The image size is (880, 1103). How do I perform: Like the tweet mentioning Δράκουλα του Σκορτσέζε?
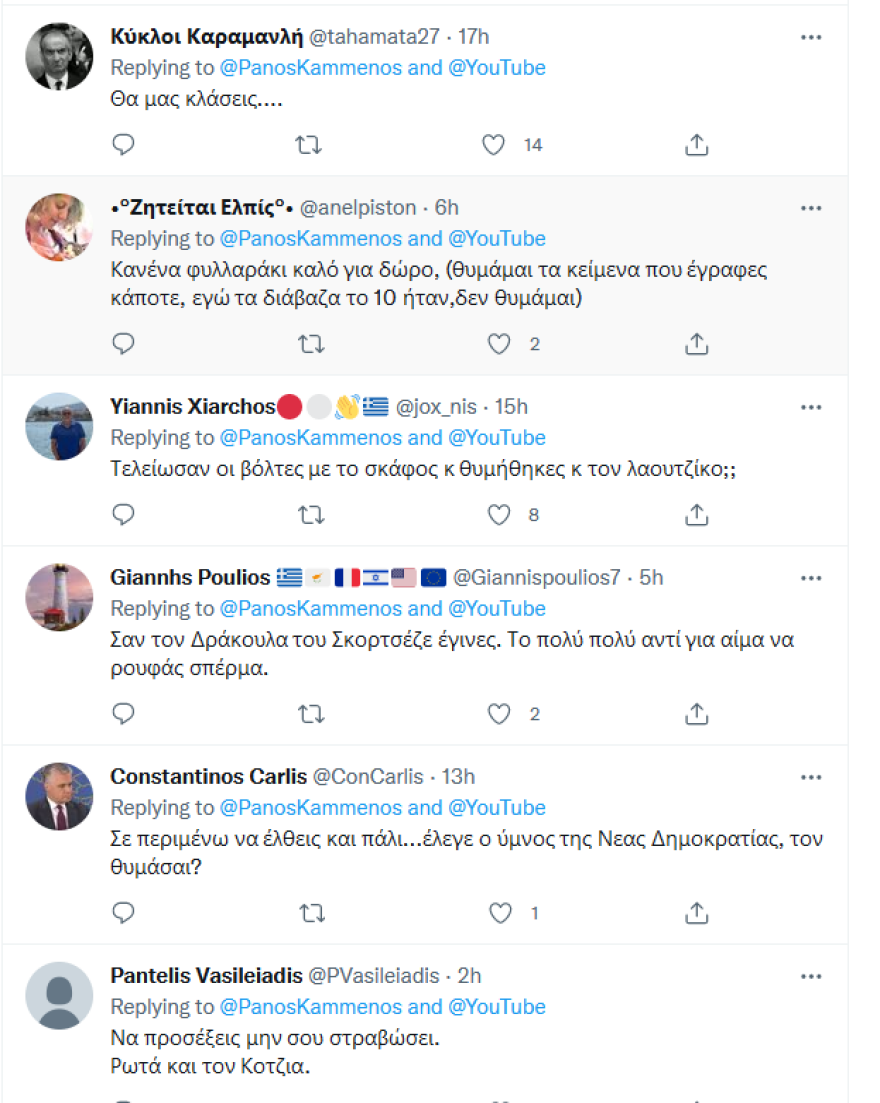pos(497,714)
